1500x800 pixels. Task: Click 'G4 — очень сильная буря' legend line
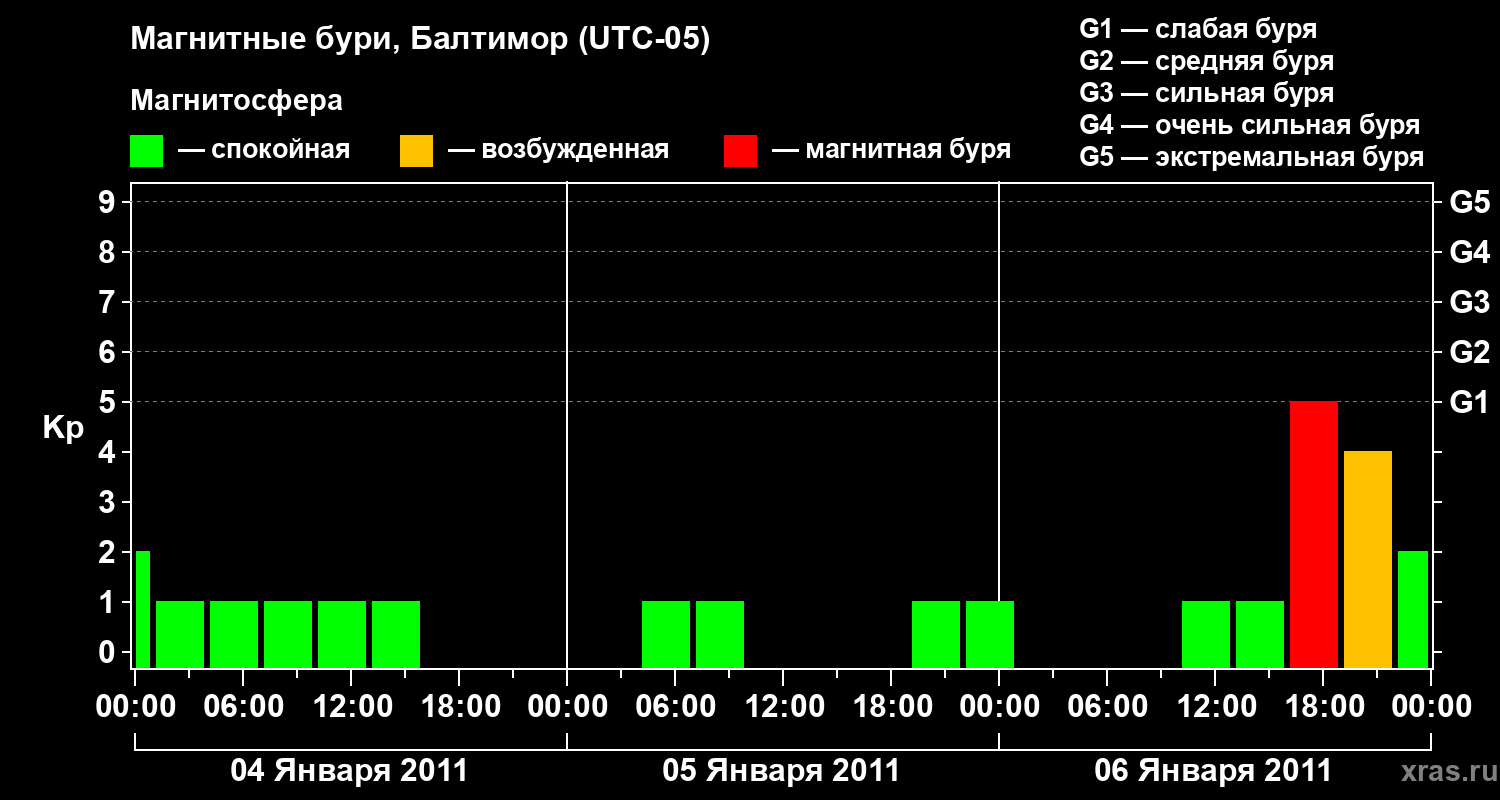(1250, 125)
